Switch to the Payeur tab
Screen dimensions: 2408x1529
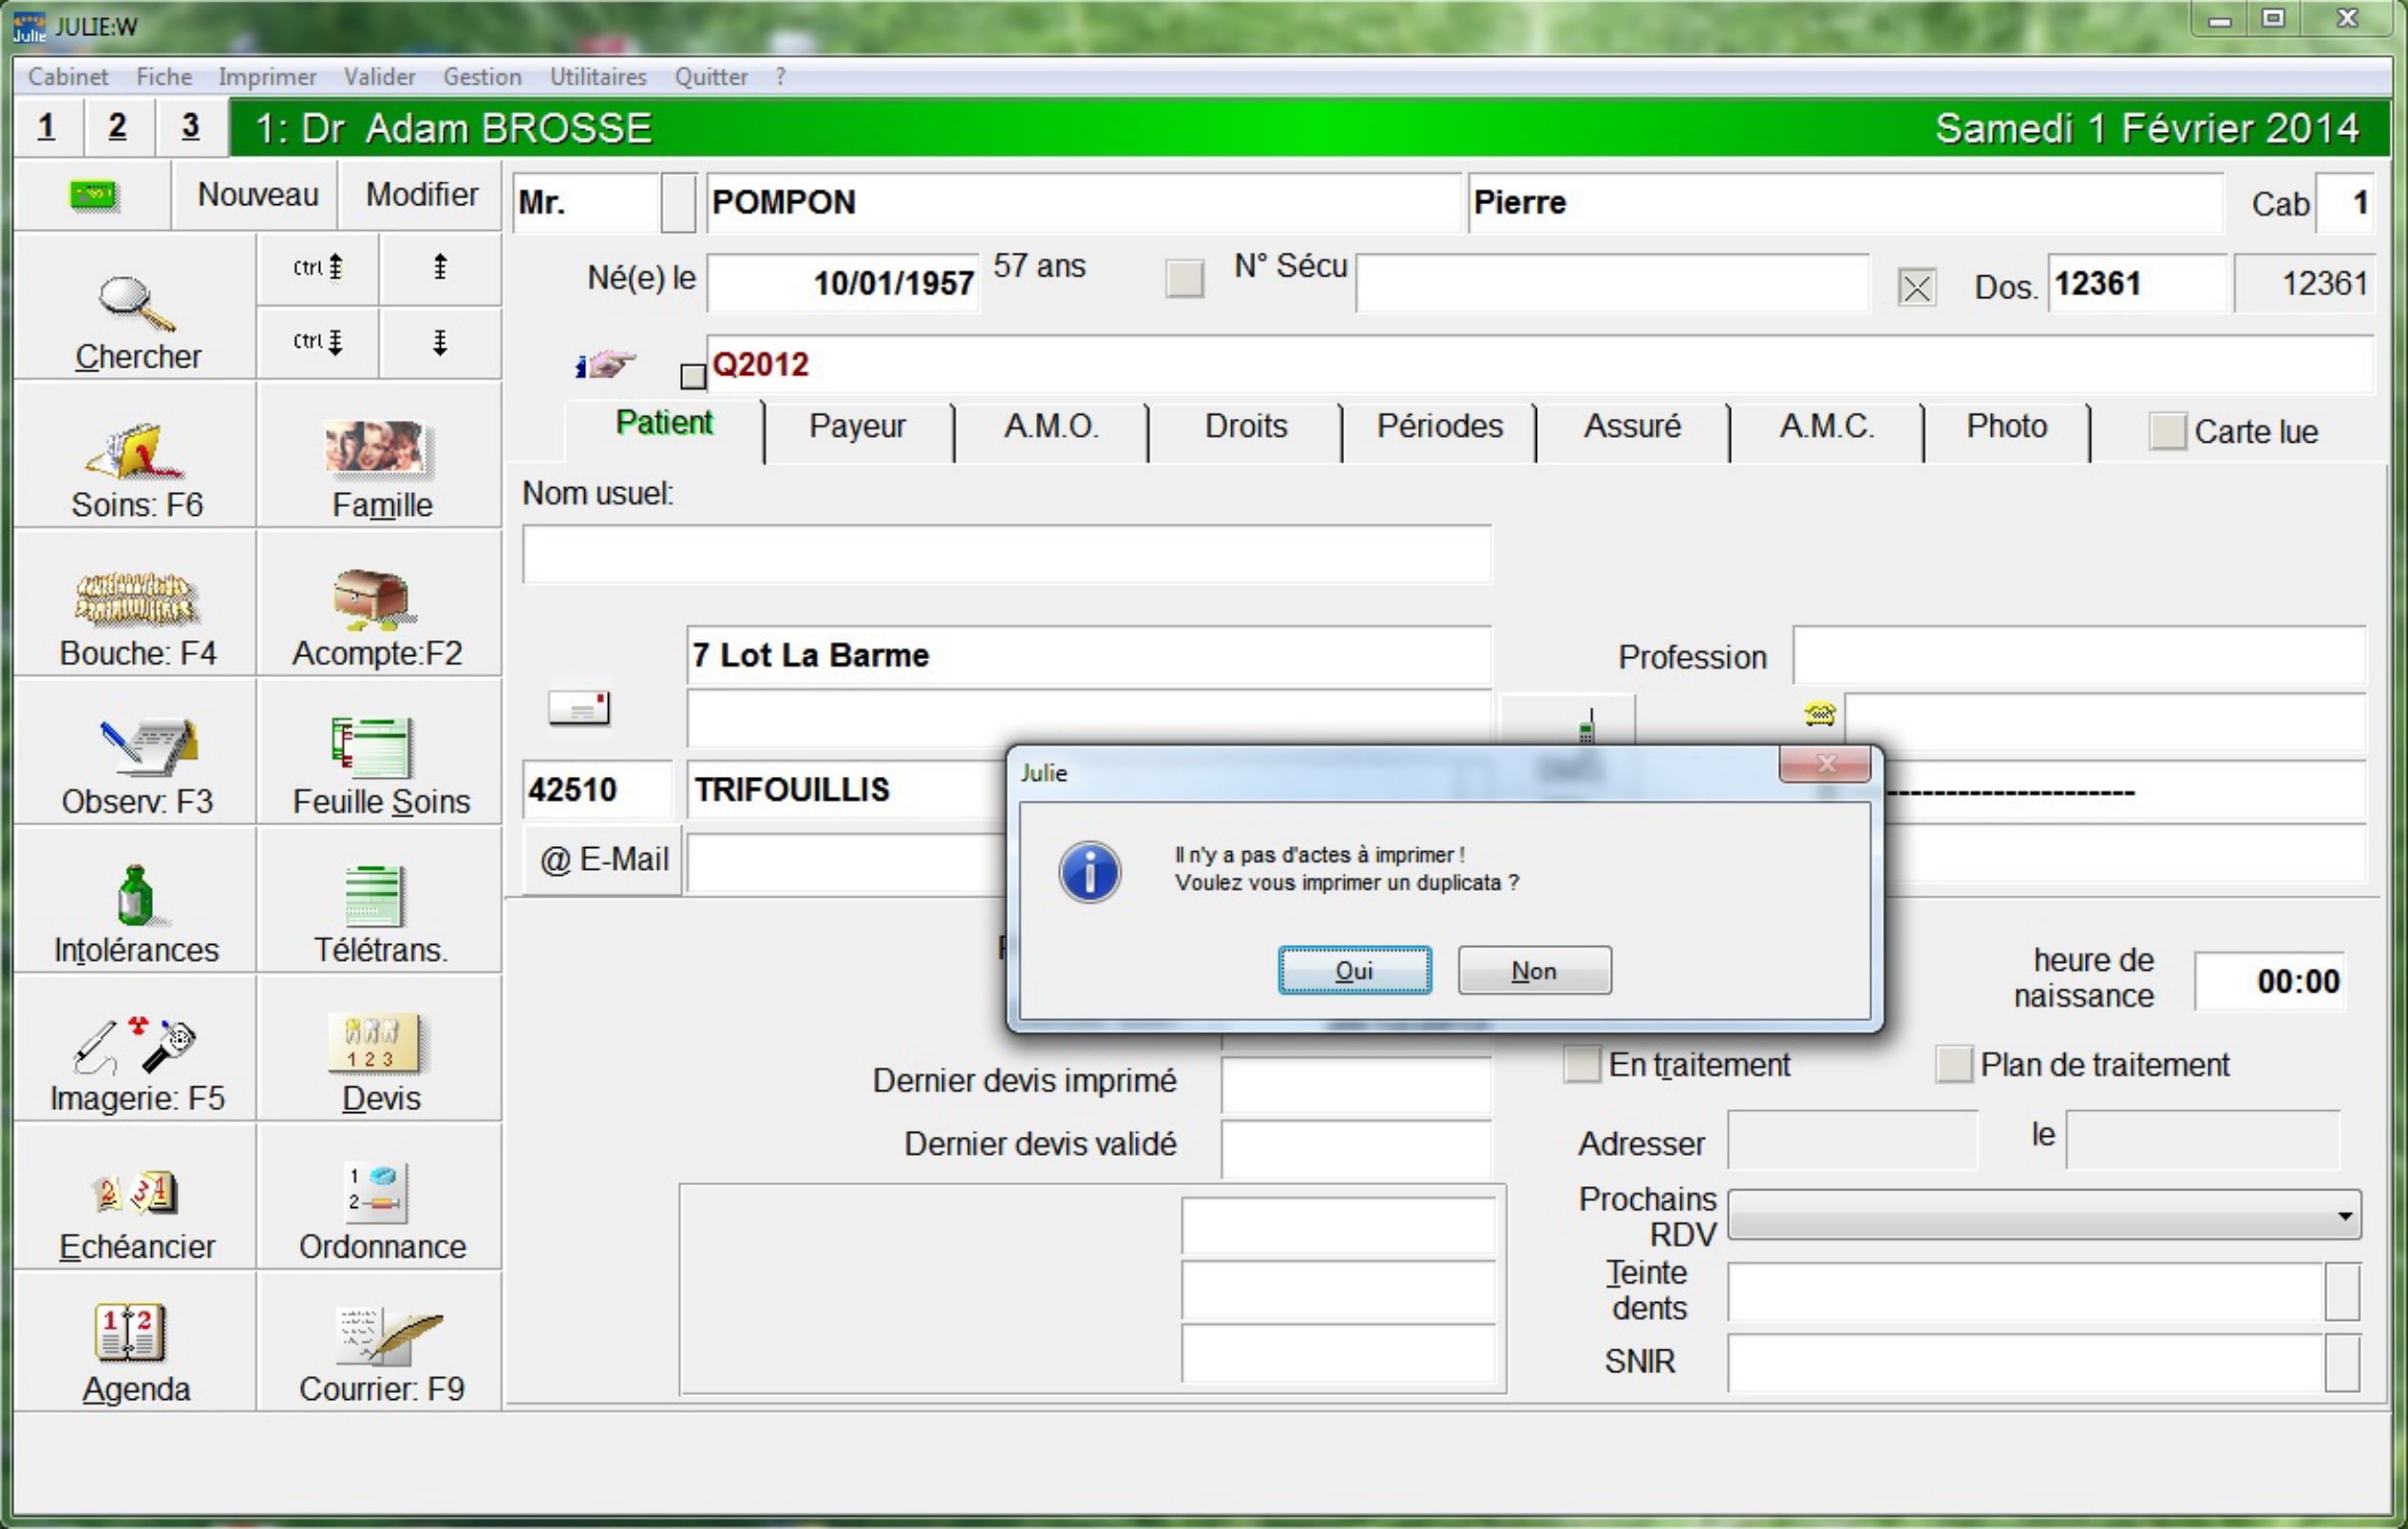click(857, 427)
